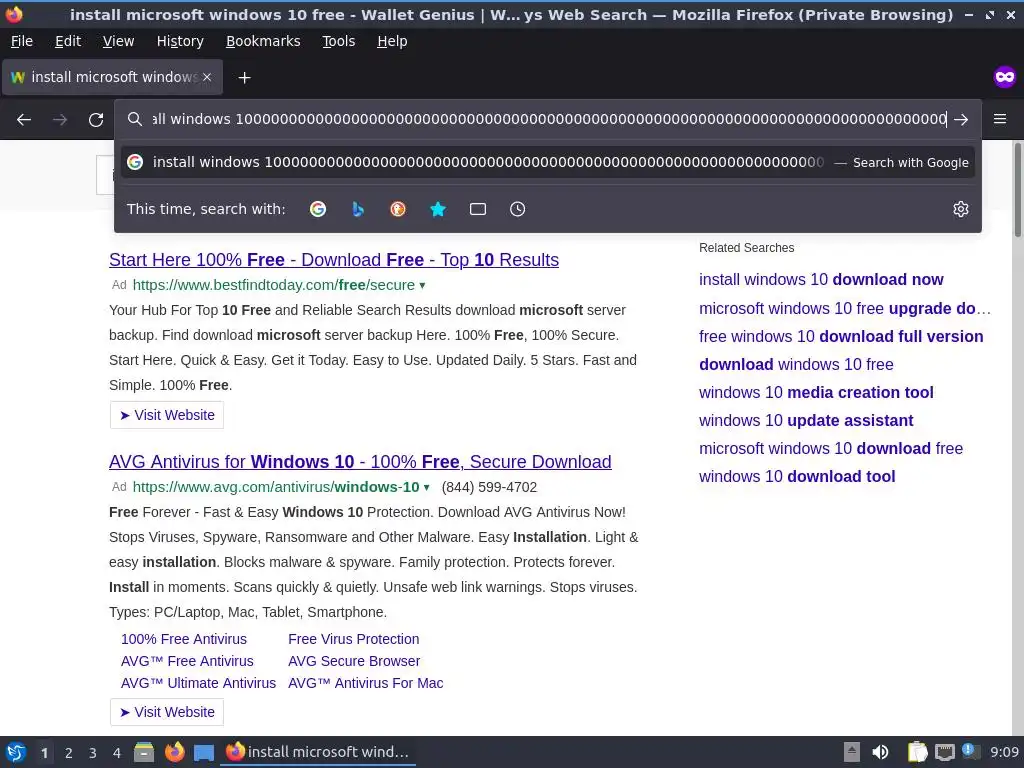Screen dimensions: 1024x768
Task: Open related search install windows 10 download now
Action: tap(821, 280)
